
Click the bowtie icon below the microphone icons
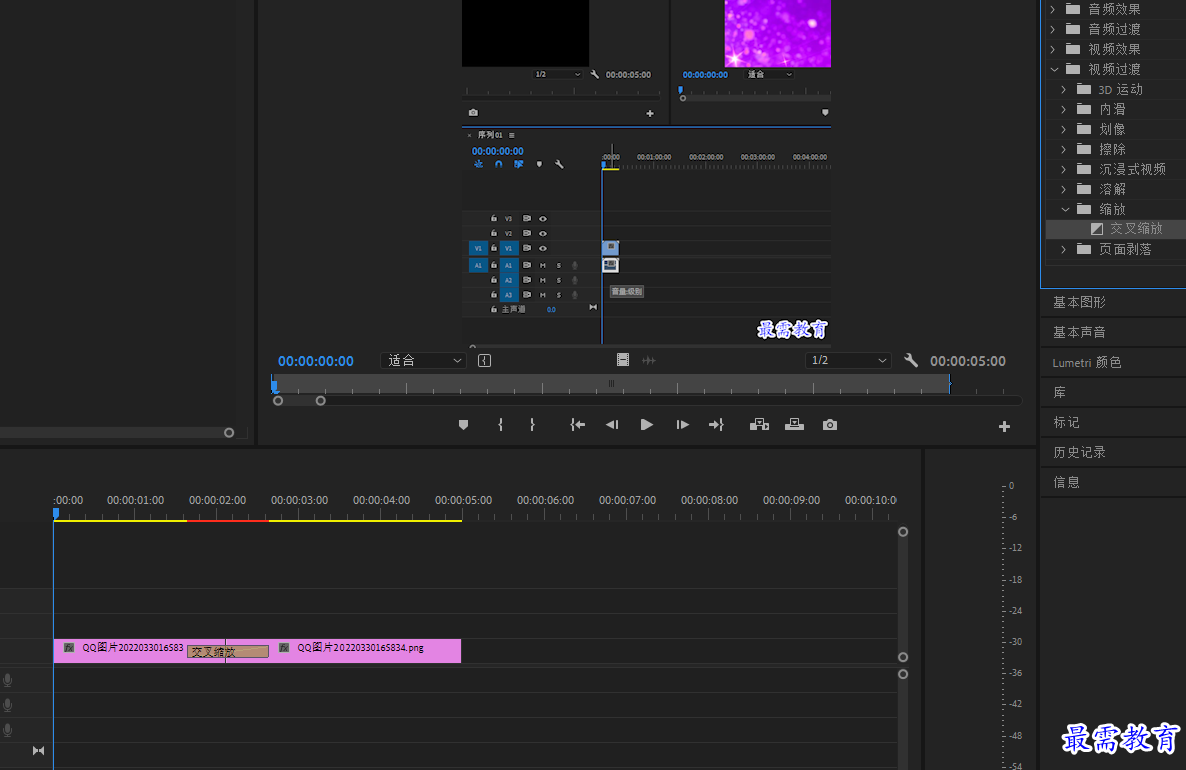coord(39,750)
